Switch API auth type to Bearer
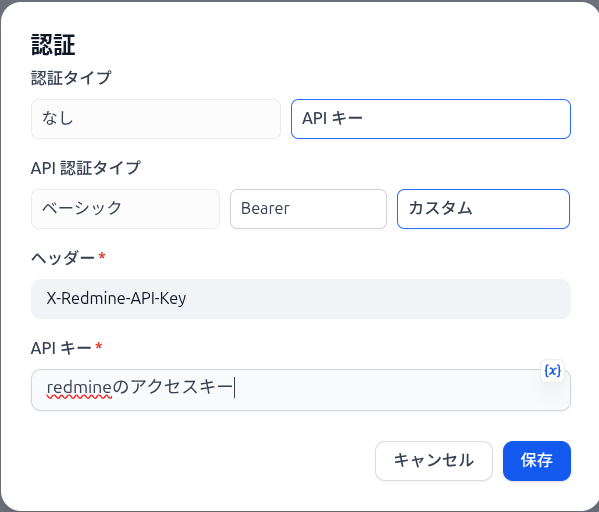The height and width of the screenshot is (512, 599). click(x=308, y=209)
